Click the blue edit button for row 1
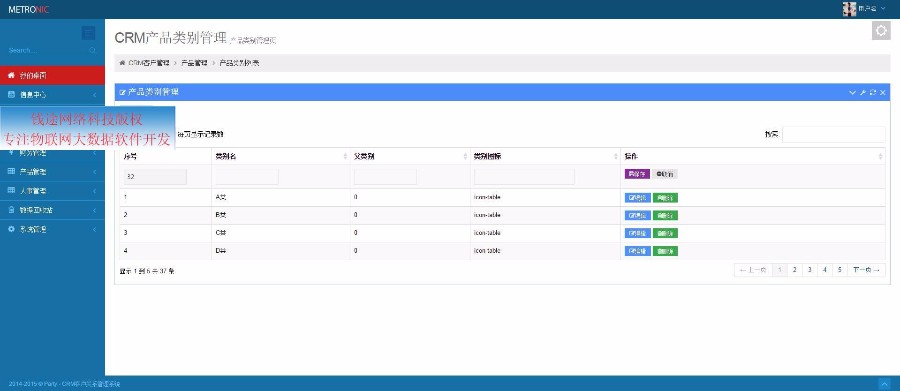Image resolution: width=900 pixels, height=391 pixels. [638, 198]
